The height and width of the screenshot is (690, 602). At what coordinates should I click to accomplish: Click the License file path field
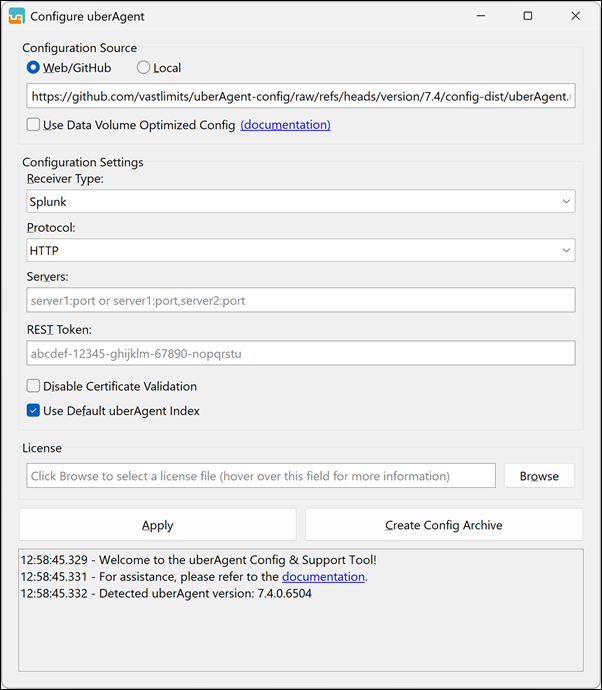click(x=260, y=476)
